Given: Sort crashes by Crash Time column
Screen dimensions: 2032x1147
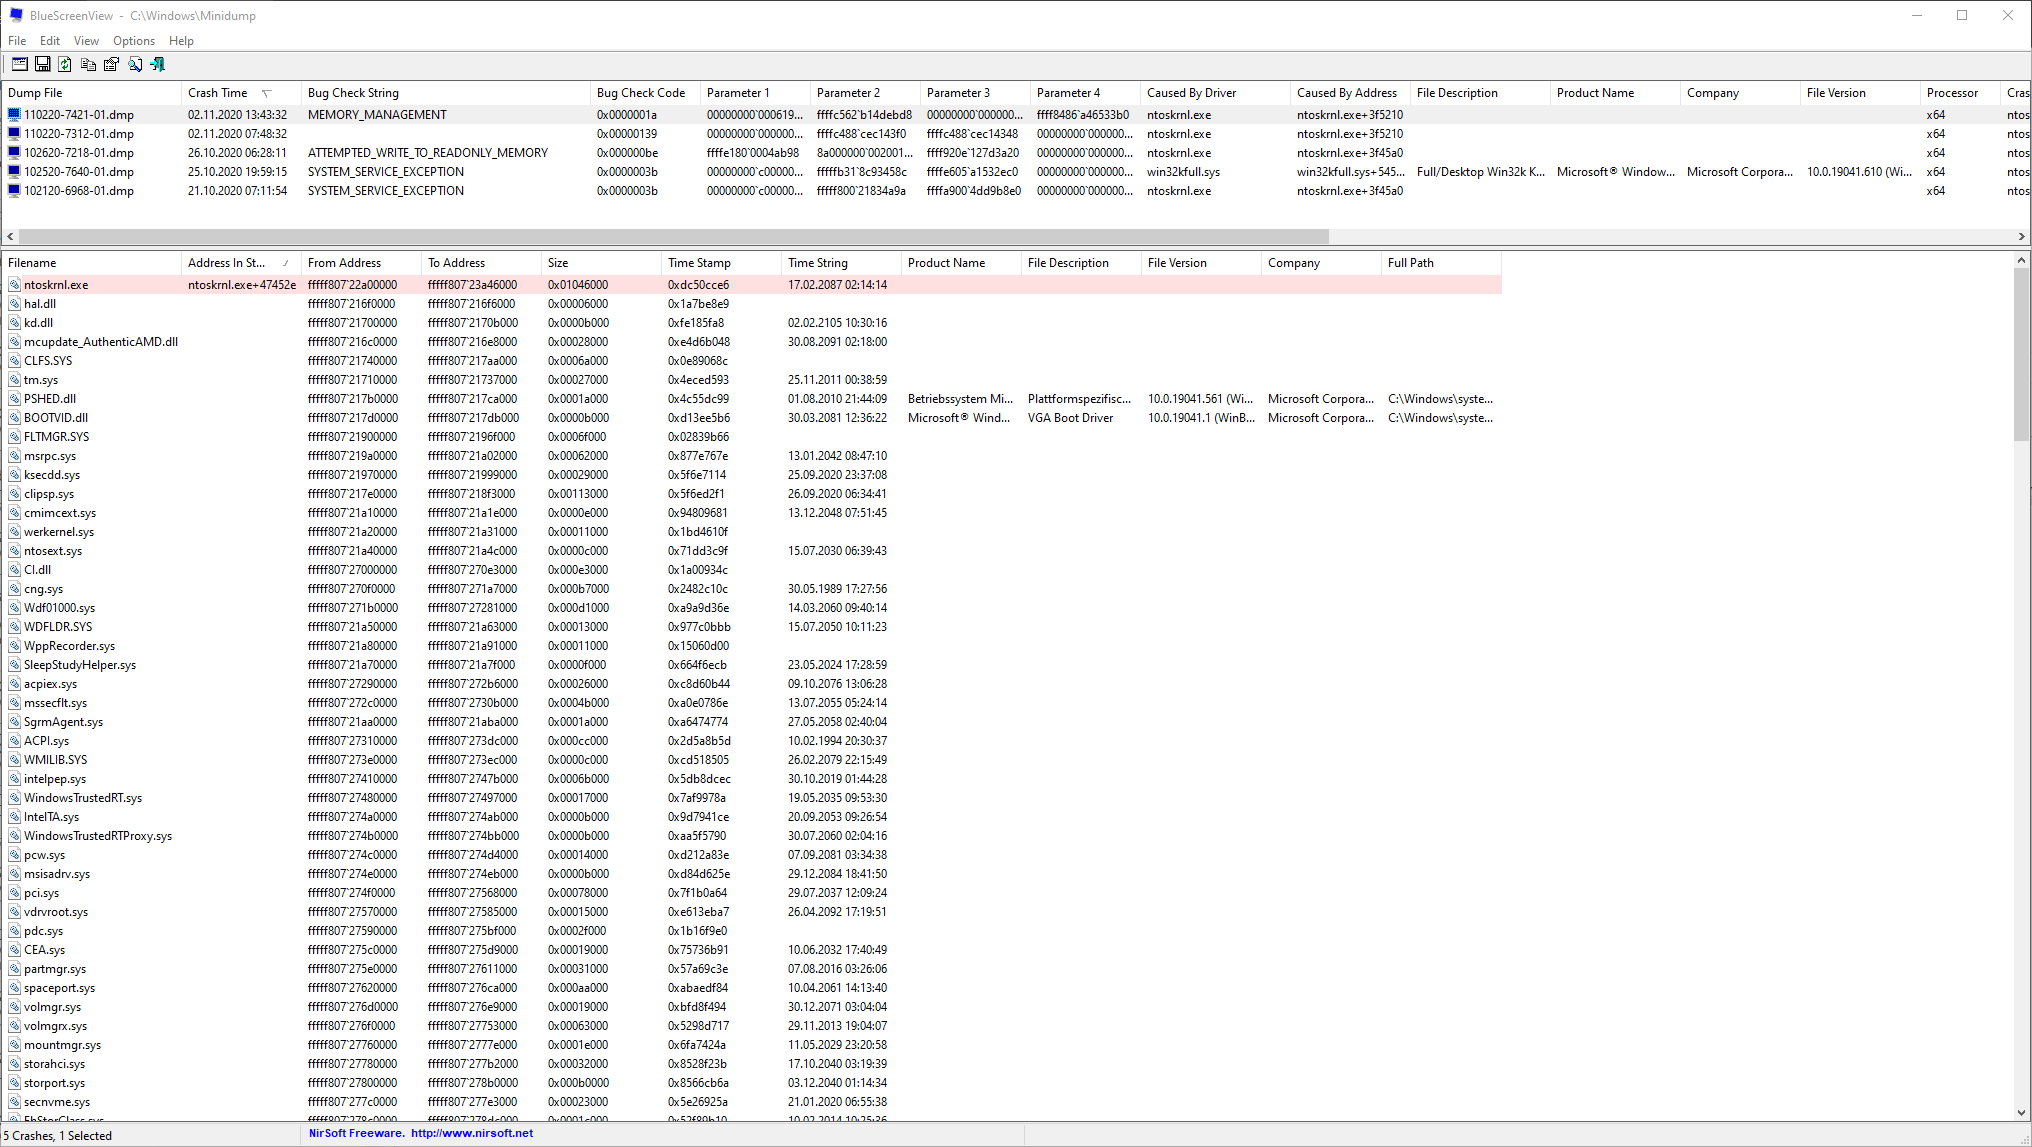Looking at the screenshot, I should tap(218, 93).
